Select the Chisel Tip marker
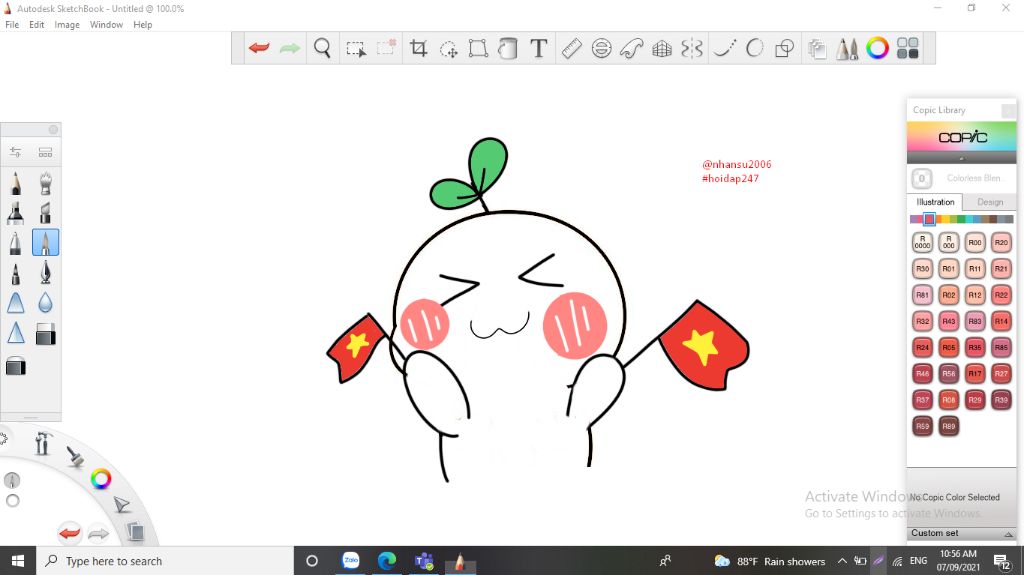Image resolution: width=1024 pixels, height=575 pixels. coord(45,212)
